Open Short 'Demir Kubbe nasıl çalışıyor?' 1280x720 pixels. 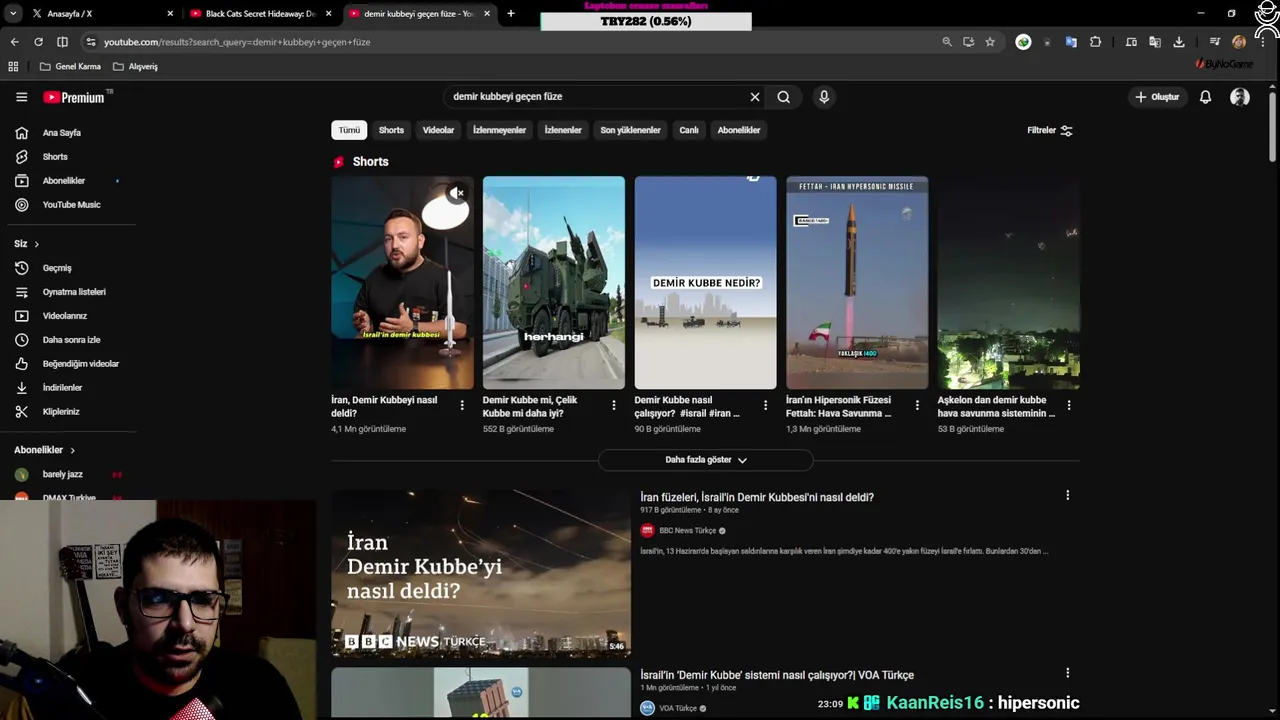click(705, 283)
